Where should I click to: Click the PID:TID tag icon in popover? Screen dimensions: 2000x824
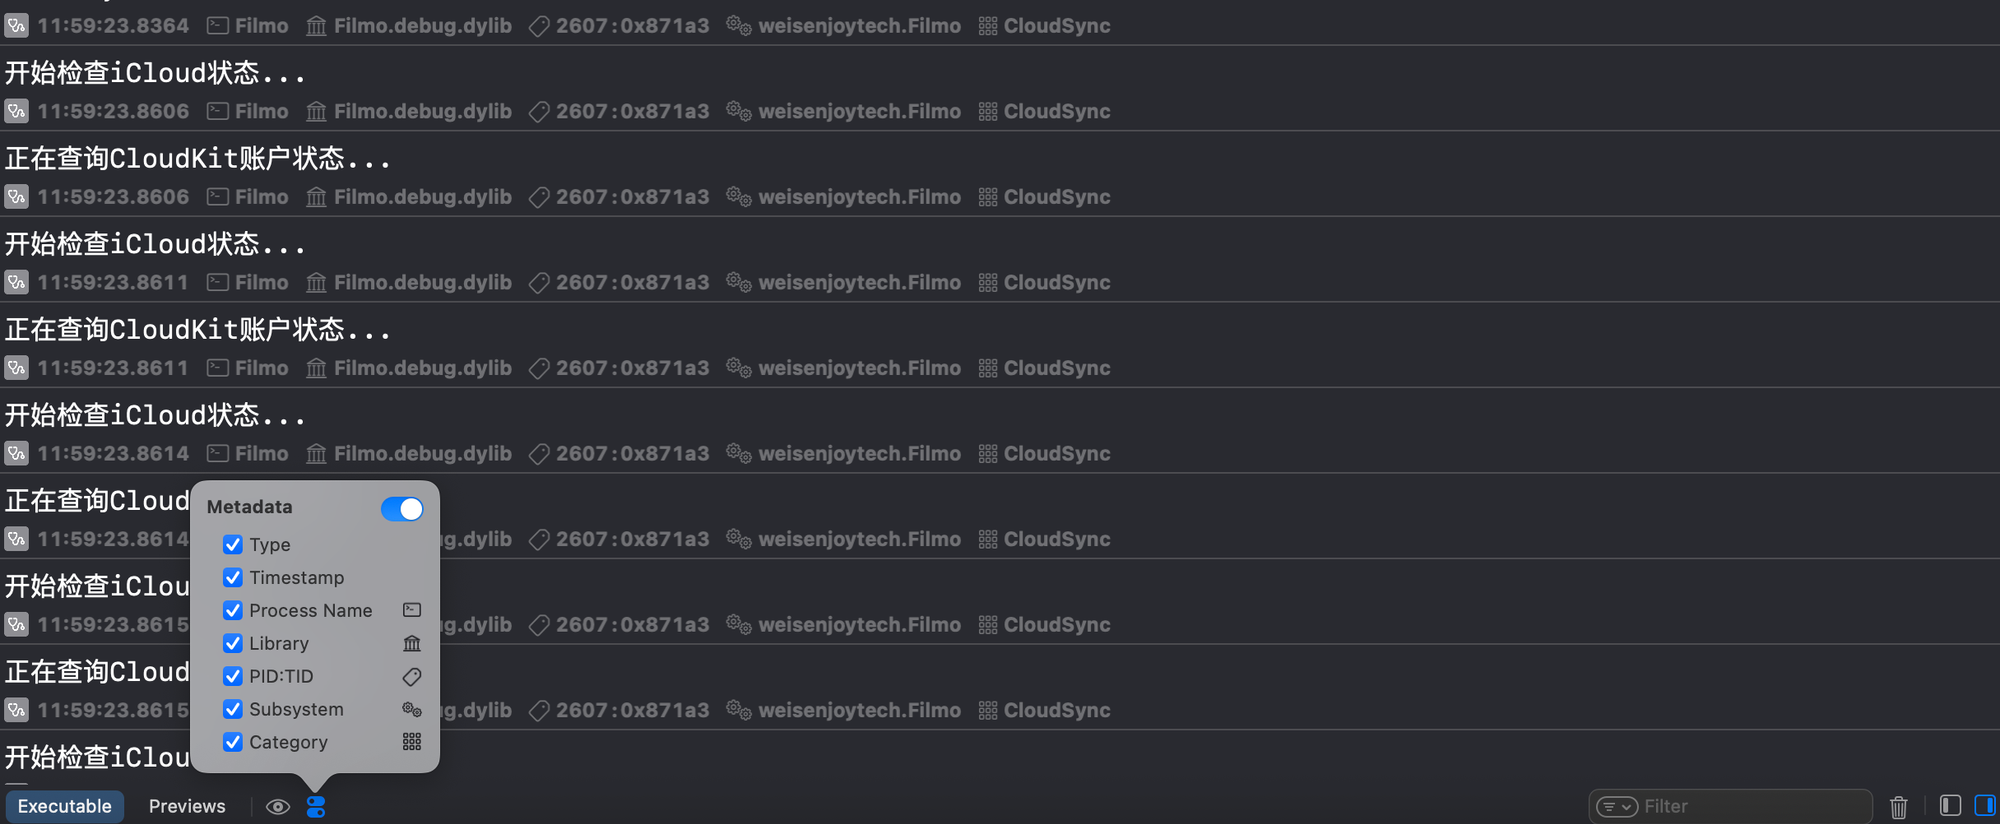pos(411,677)
